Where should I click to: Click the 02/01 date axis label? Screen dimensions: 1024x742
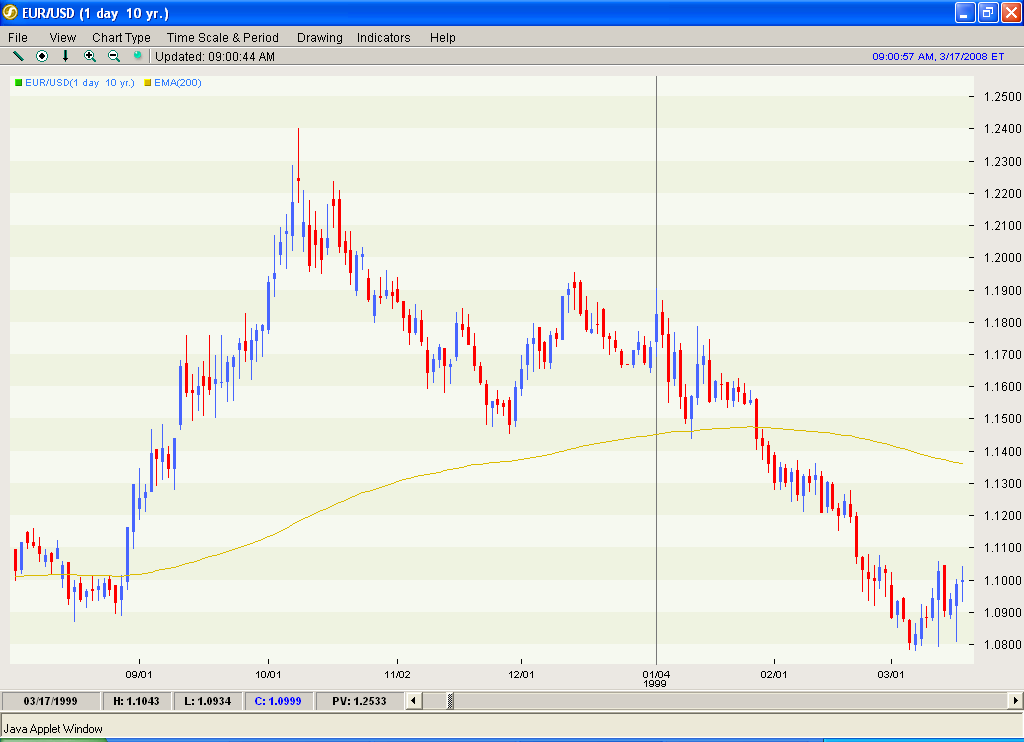[x=774, y=675]
